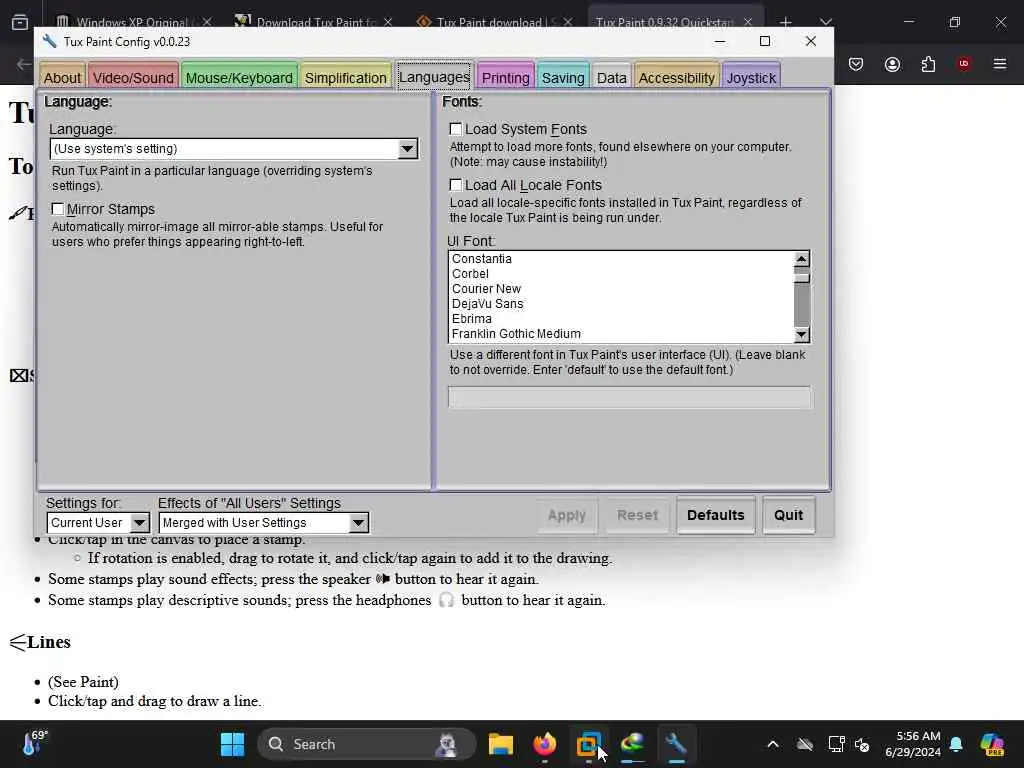Enable Load All Locale Fonts checkbox
The image size is (1024, 768).
click(456, 185)
